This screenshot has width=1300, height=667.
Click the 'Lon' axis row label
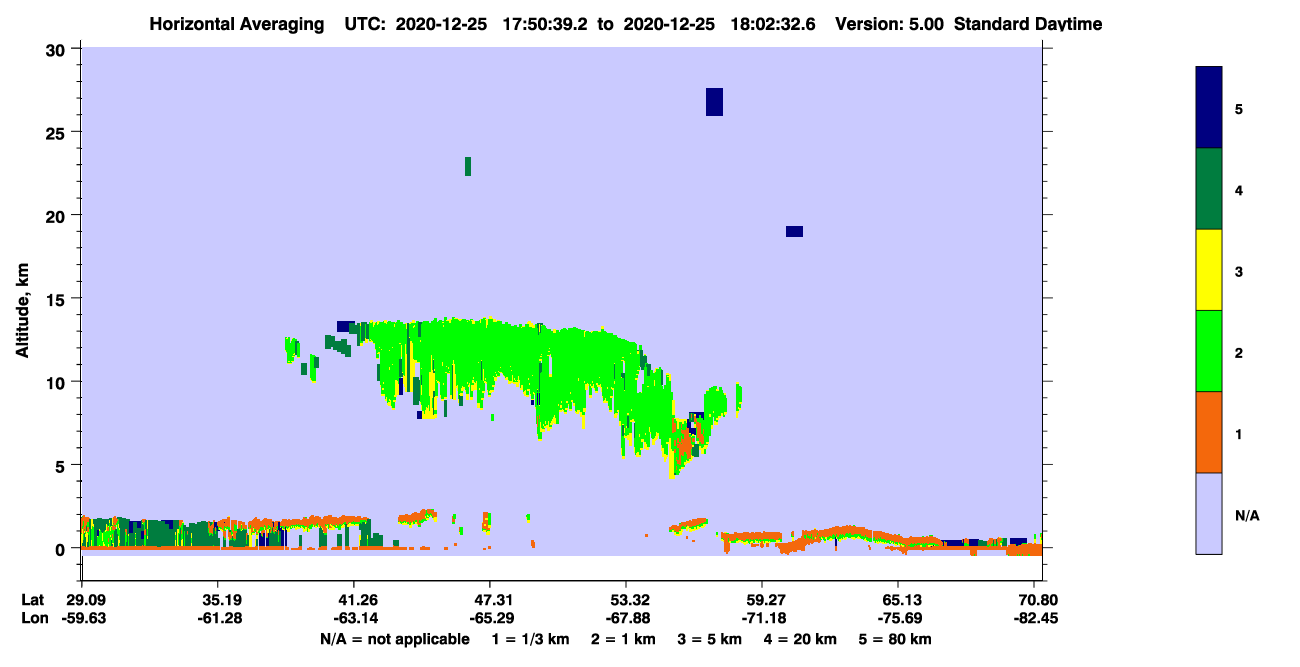pos(33,618)
